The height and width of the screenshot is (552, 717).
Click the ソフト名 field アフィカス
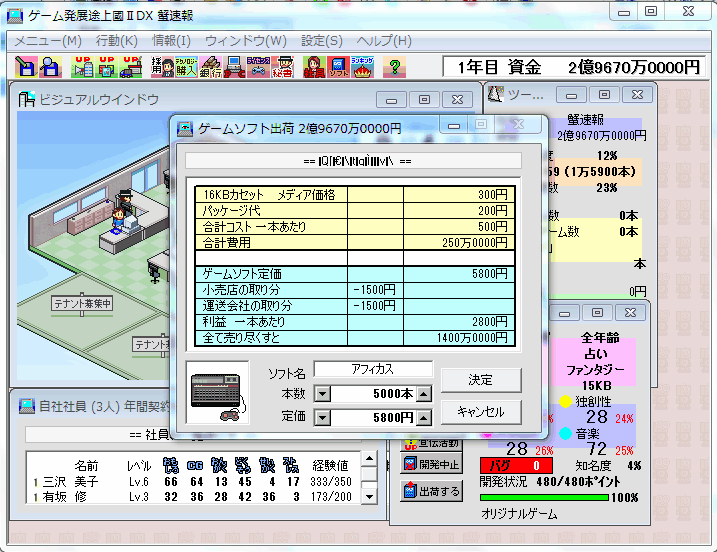coord(373,369)
